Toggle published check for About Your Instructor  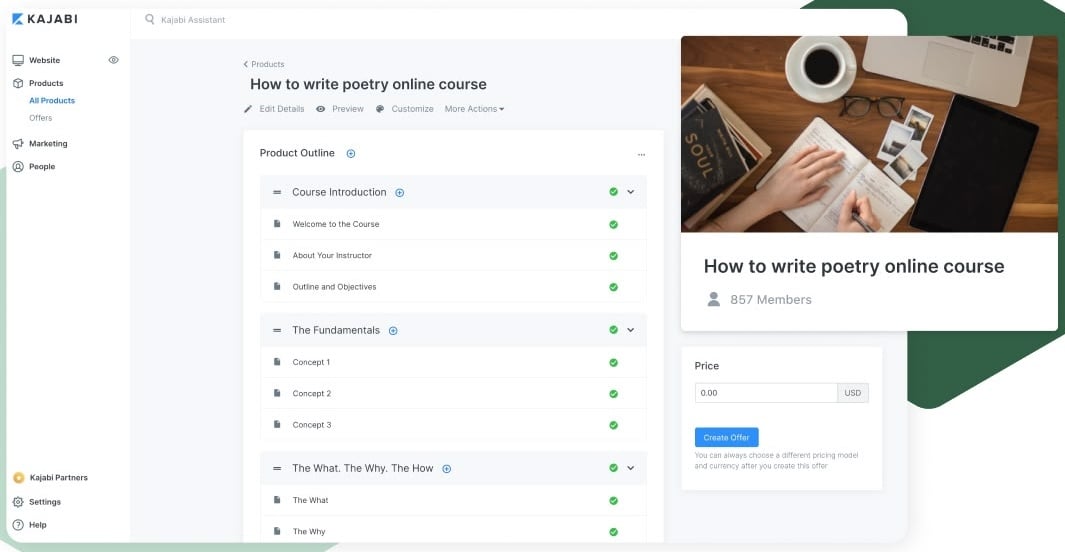pos(613,256)
